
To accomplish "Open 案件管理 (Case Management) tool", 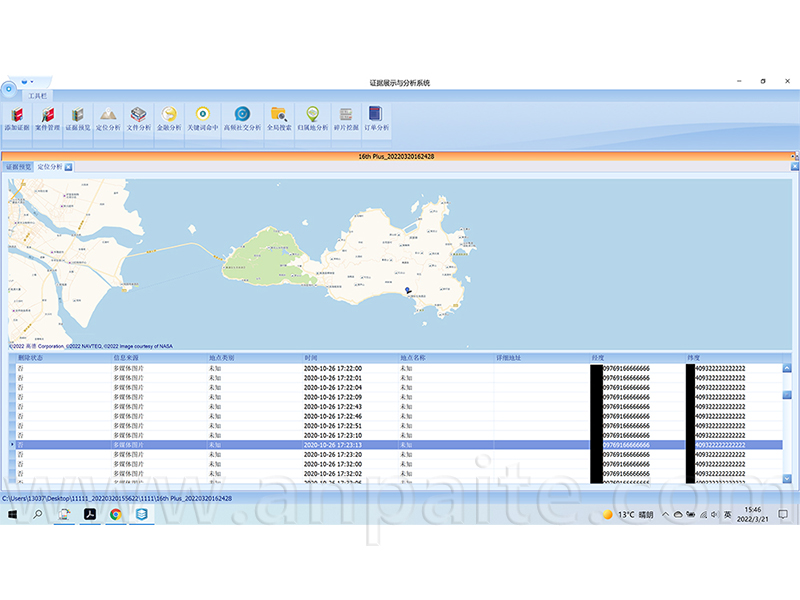I will pyautogui.click(x=47, y=118).
